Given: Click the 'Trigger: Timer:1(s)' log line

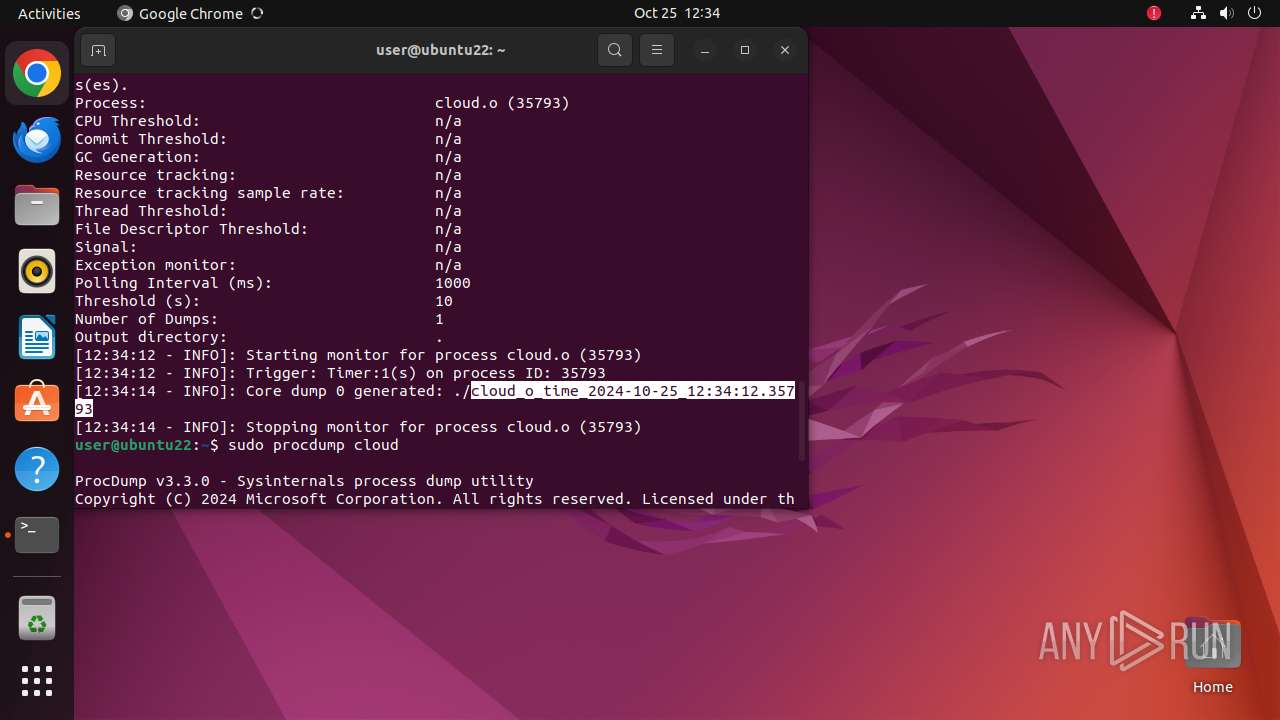Looking at the screenshot, I should pyautogui.click(x=340, y=373).
